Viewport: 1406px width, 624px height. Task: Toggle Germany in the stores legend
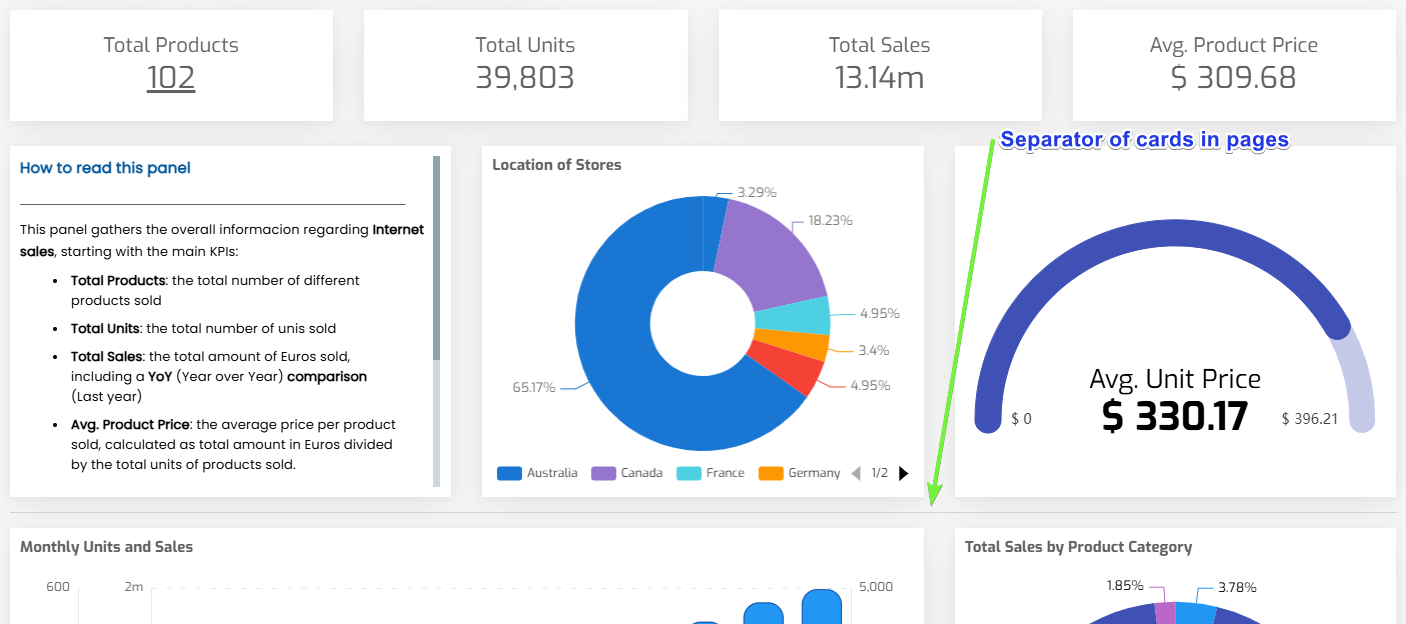pos(800,473)
